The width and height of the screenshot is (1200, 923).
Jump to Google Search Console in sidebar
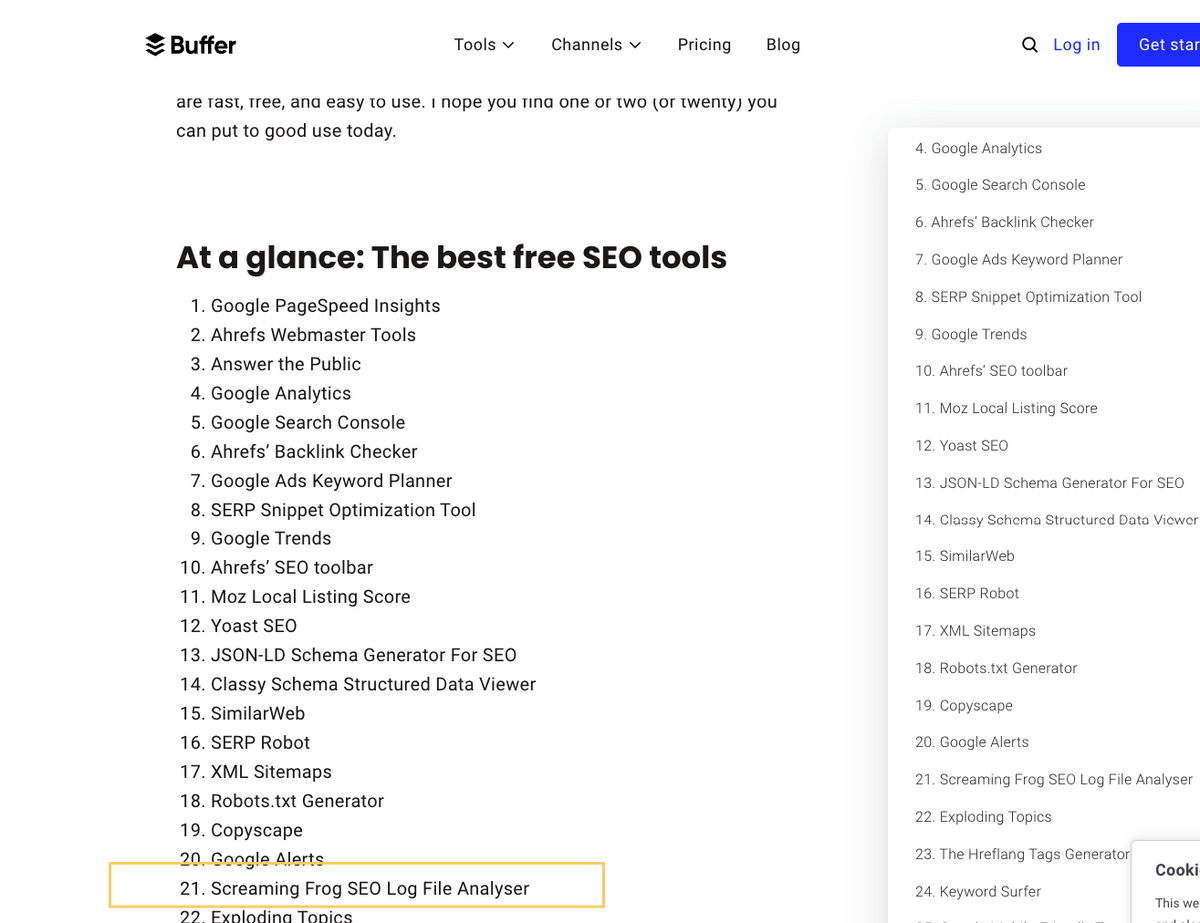pos(1000,185)
